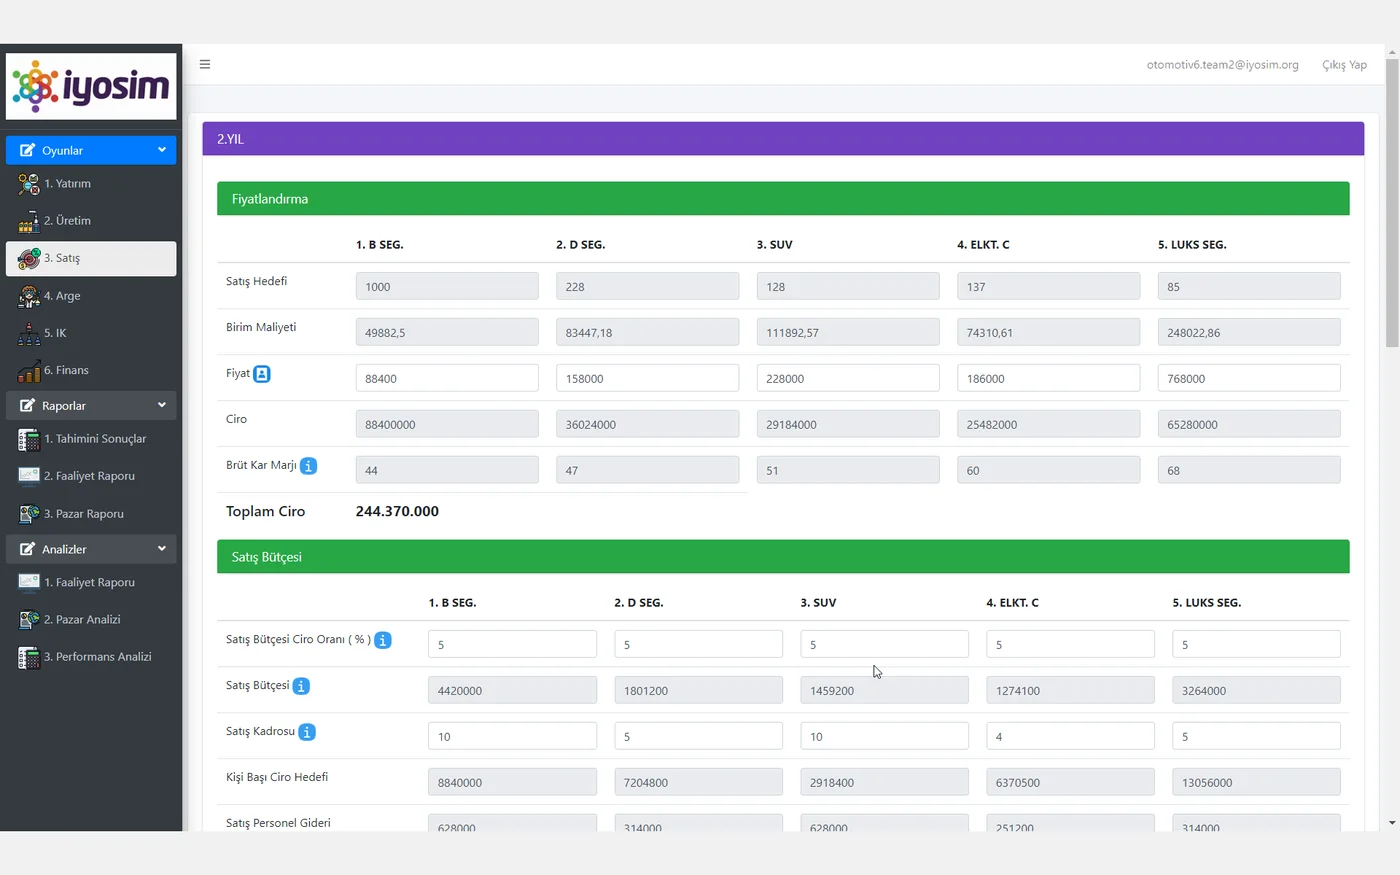This screenshot has width=1400, height=875.
Task: Click info icon next to Satış Bütçesi row
Action: (301, 686)
